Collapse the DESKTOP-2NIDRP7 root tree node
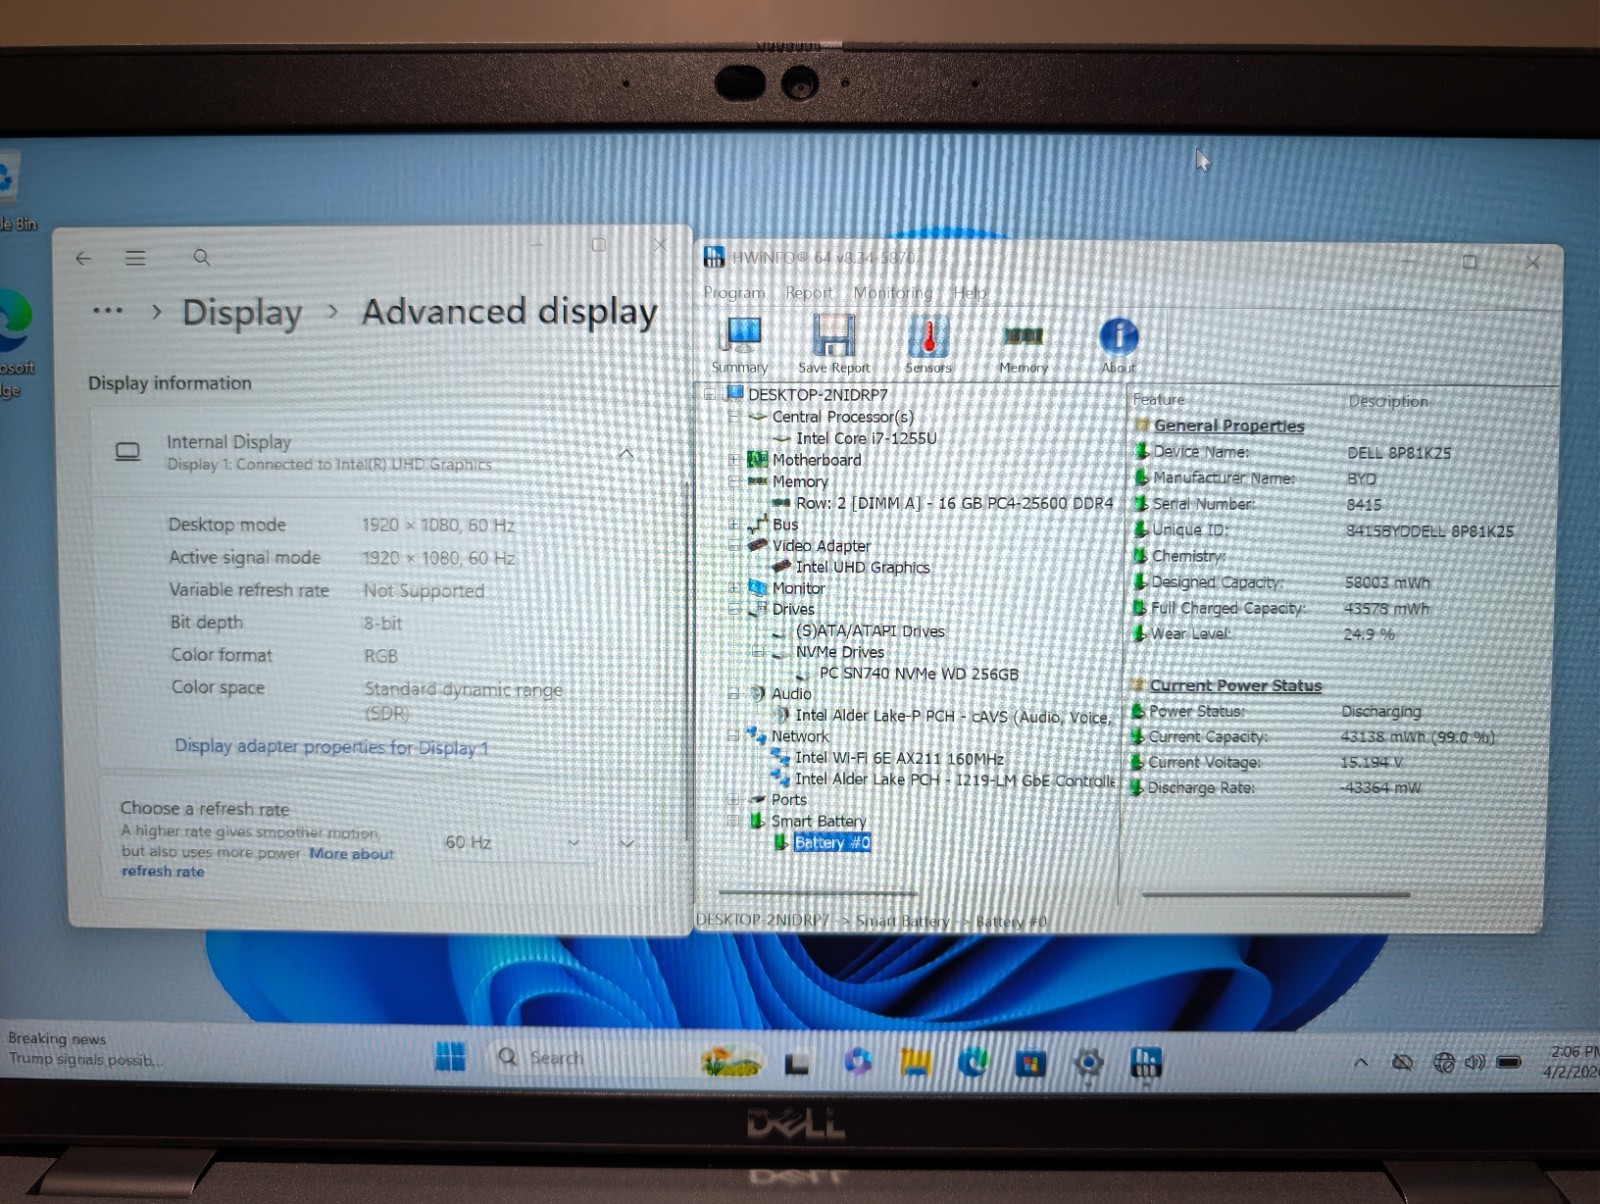The image size is (1600, 1204). point(709,394)
